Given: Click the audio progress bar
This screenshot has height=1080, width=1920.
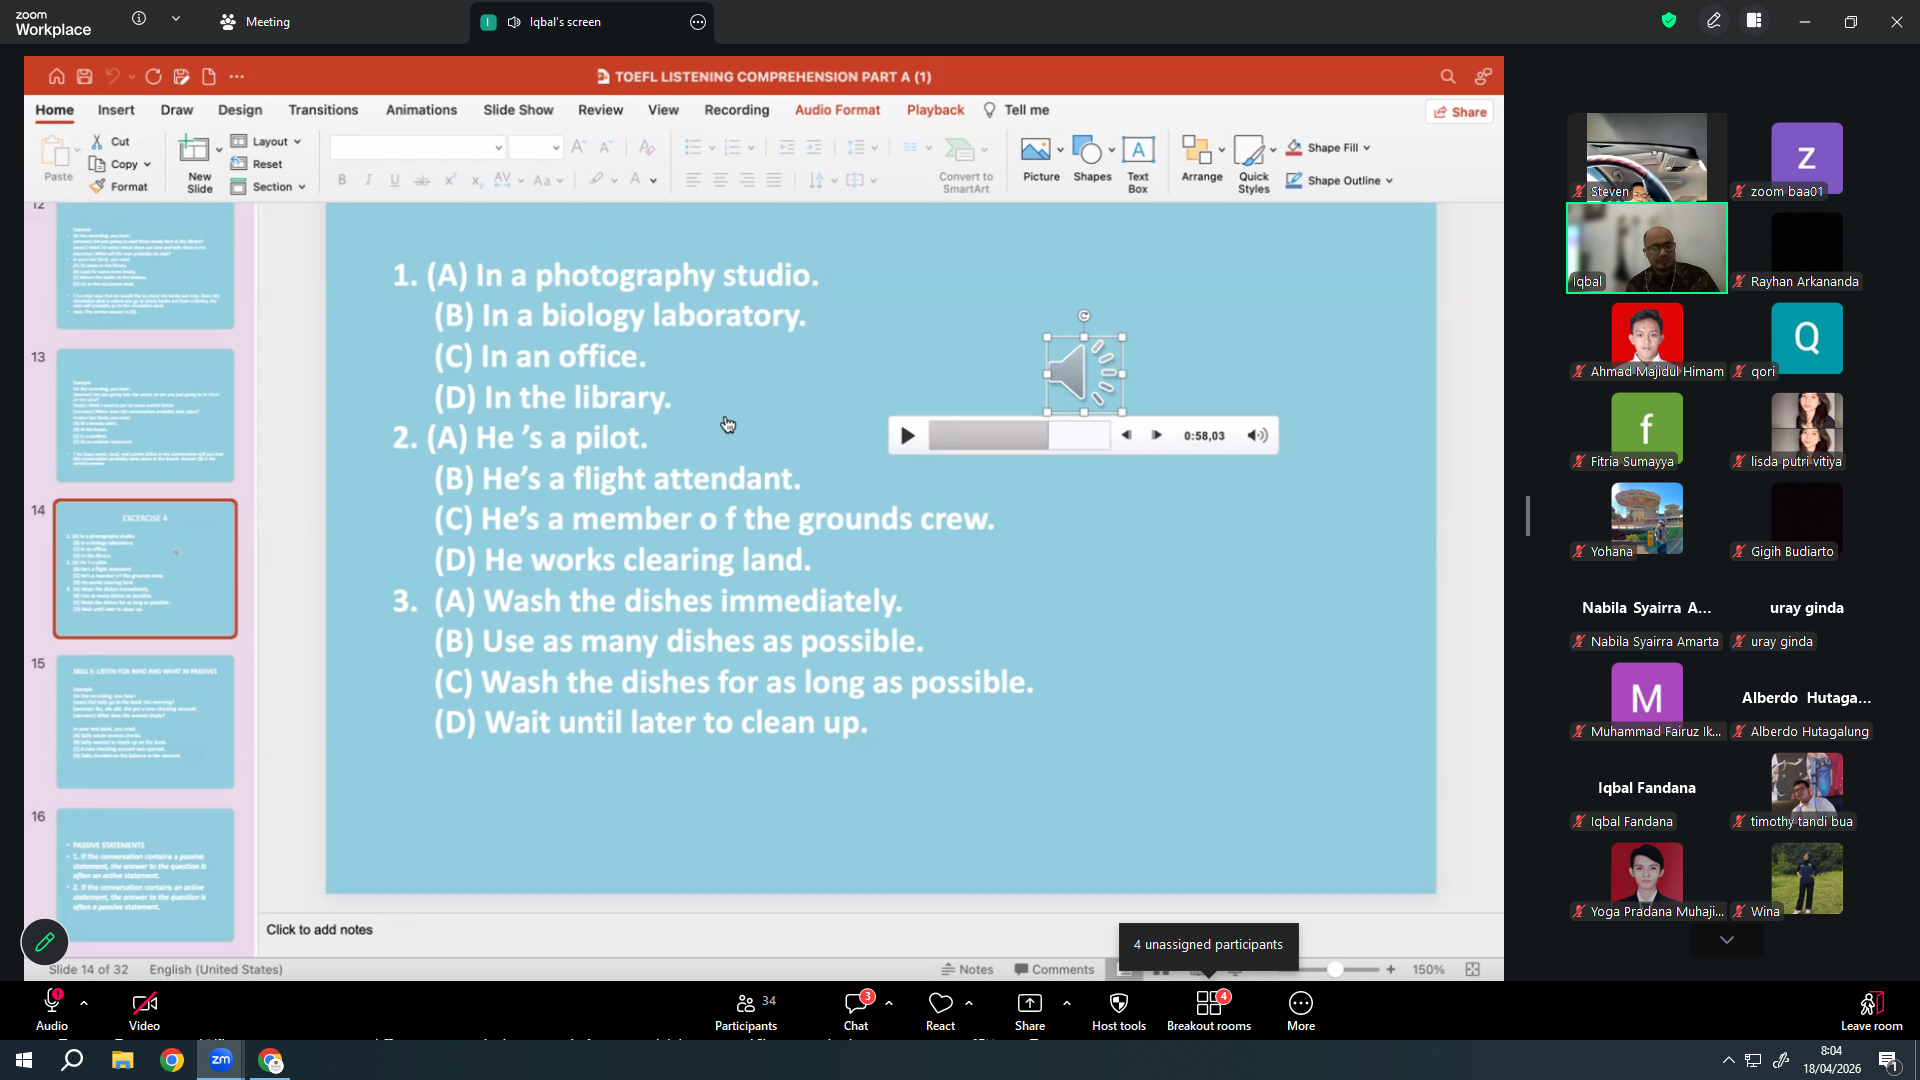Looking at the screenshot, I should click(1019, 435).
